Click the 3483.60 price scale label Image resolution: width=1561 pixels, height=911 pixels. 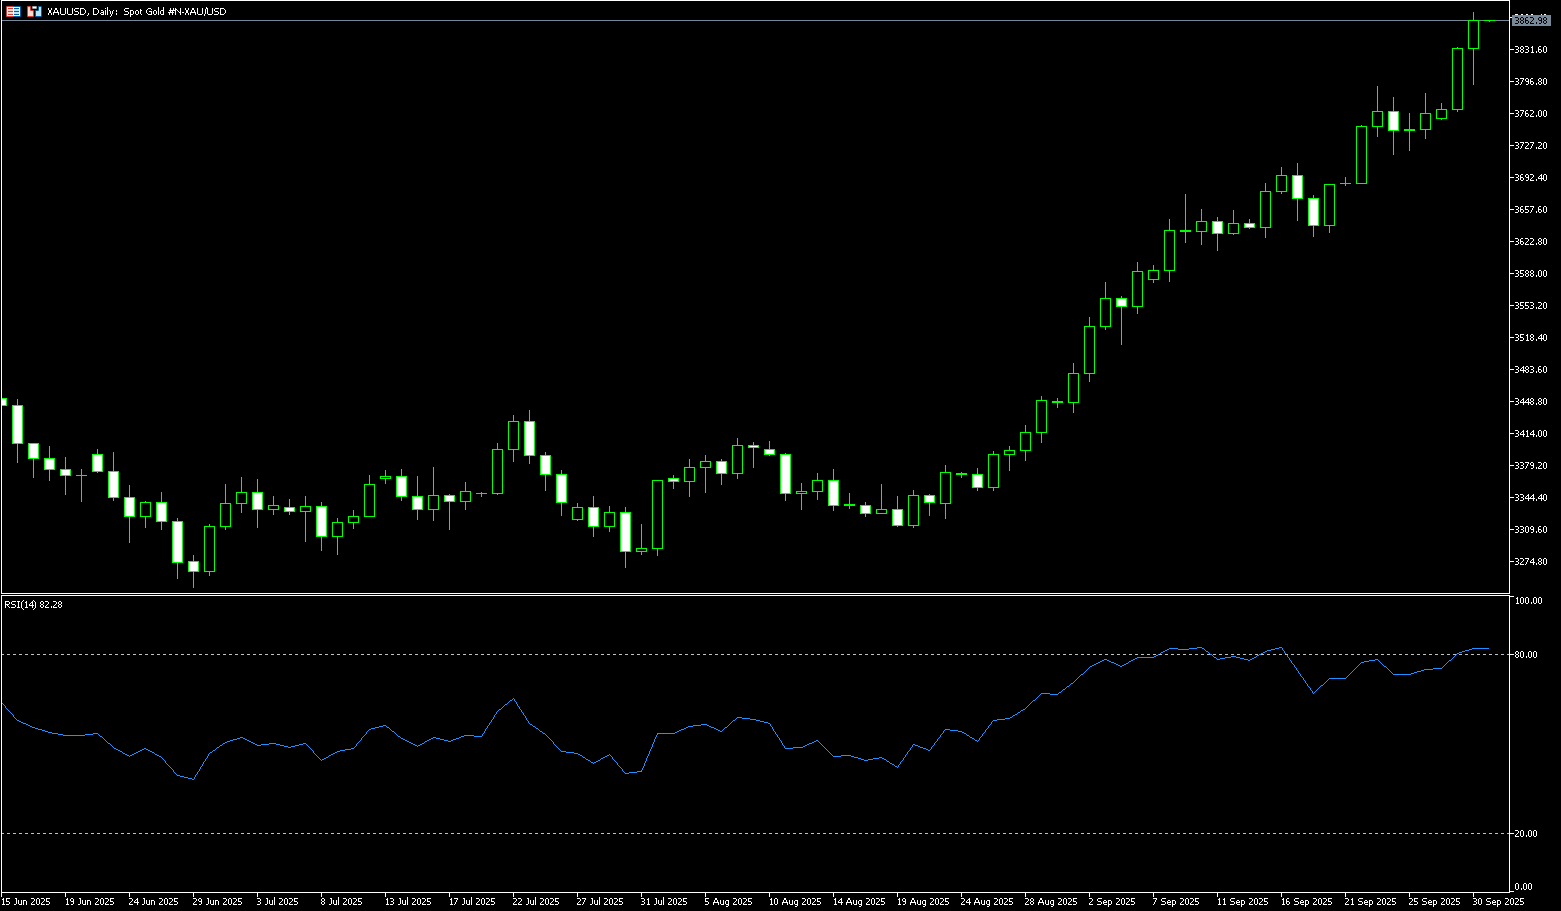tap(1530, 370)
